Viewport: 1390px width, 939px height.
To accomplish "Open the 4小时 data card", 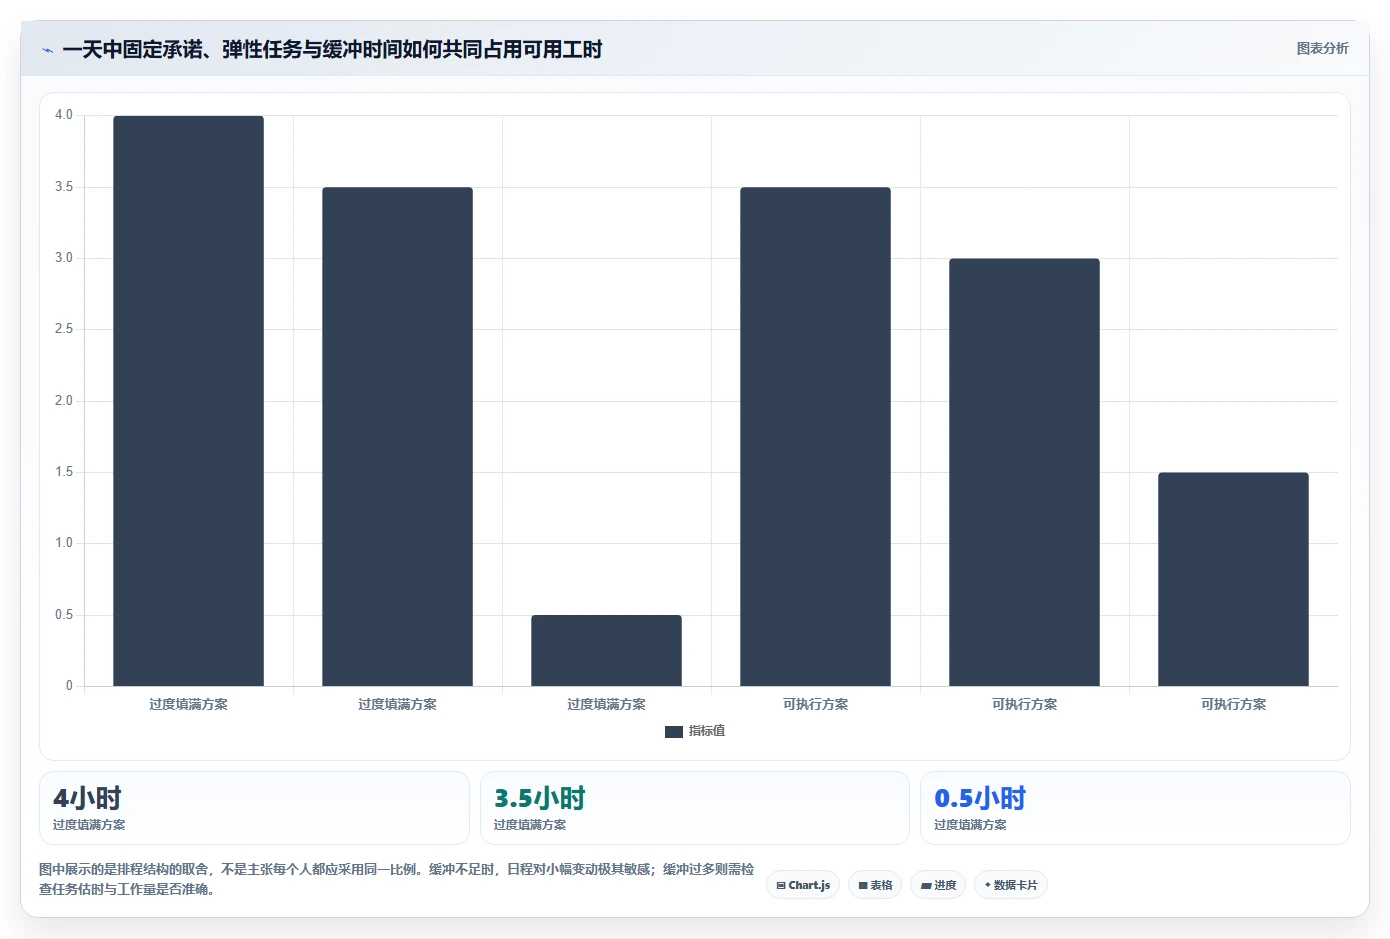I will point(254,808).
